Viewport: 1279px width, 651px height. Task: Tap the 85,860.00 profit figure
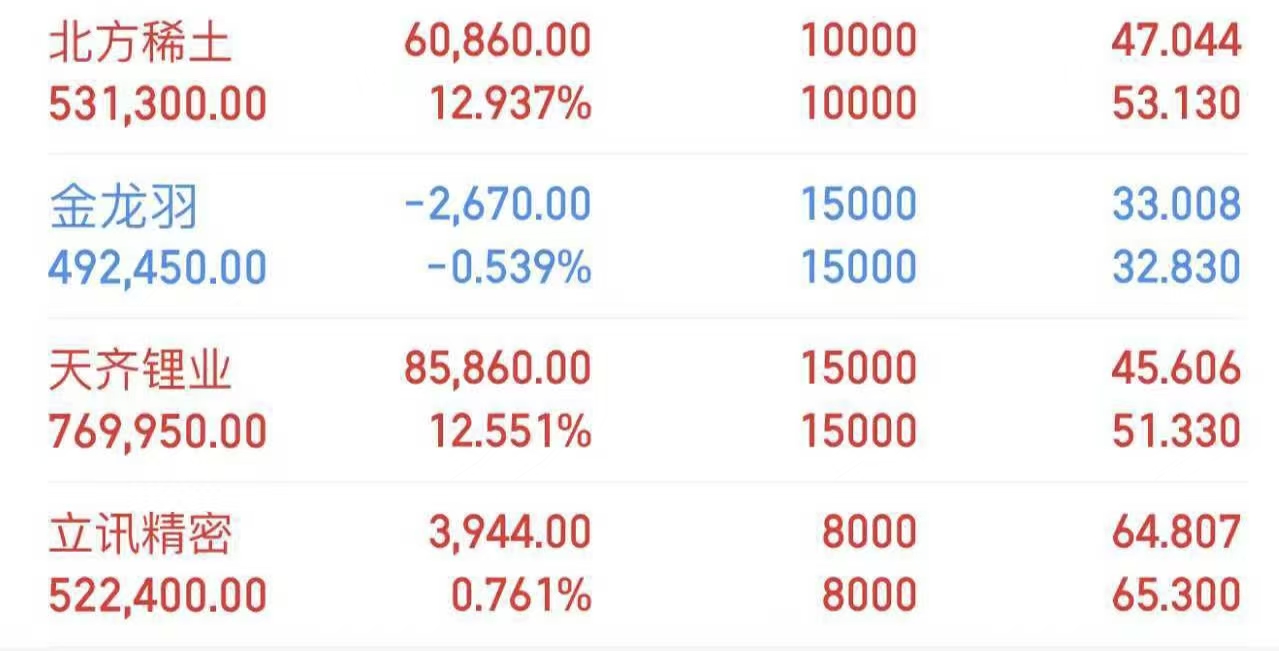tap(497, 370)
